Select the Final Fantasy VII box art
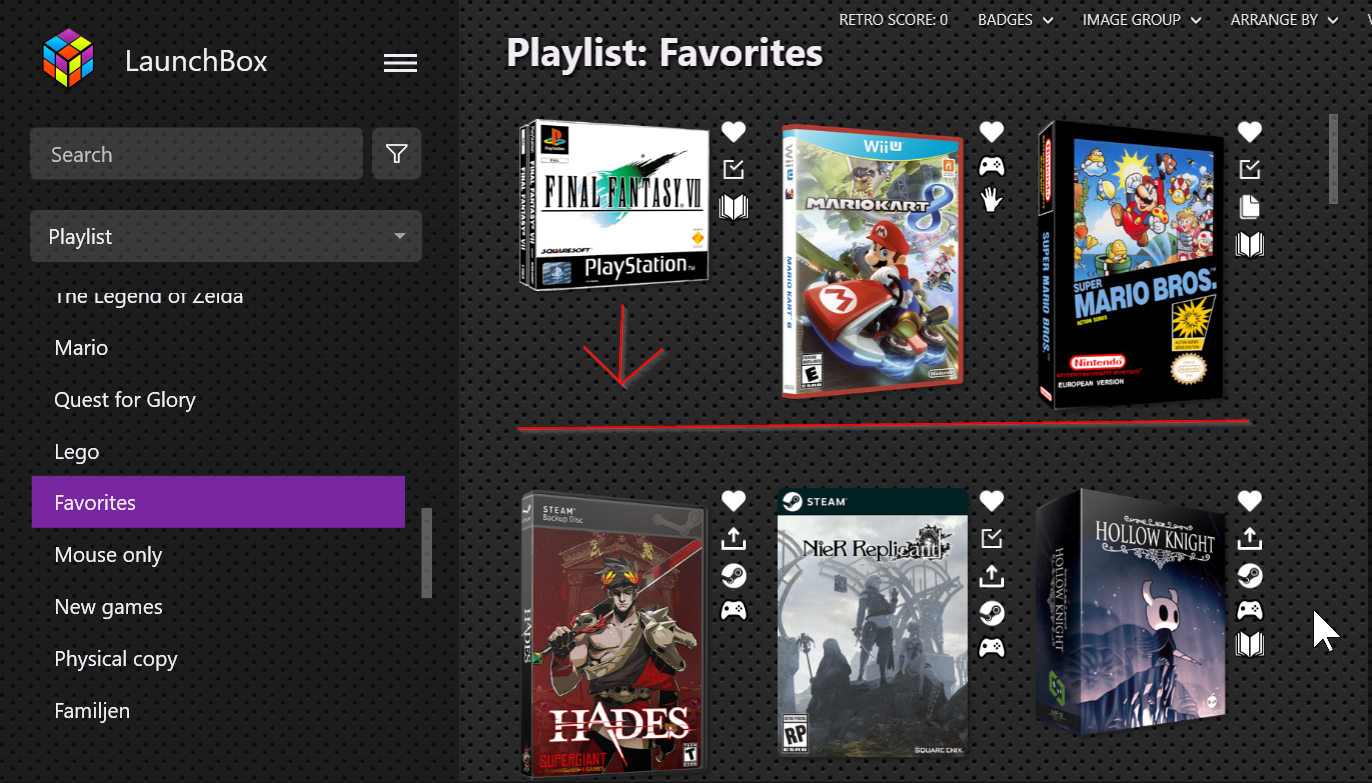This screenshot has width=1372, height=783. [x=614, y=205]
